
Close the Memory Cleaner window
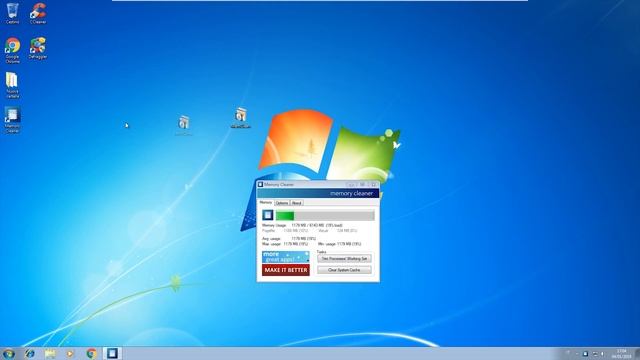(373, 184)
